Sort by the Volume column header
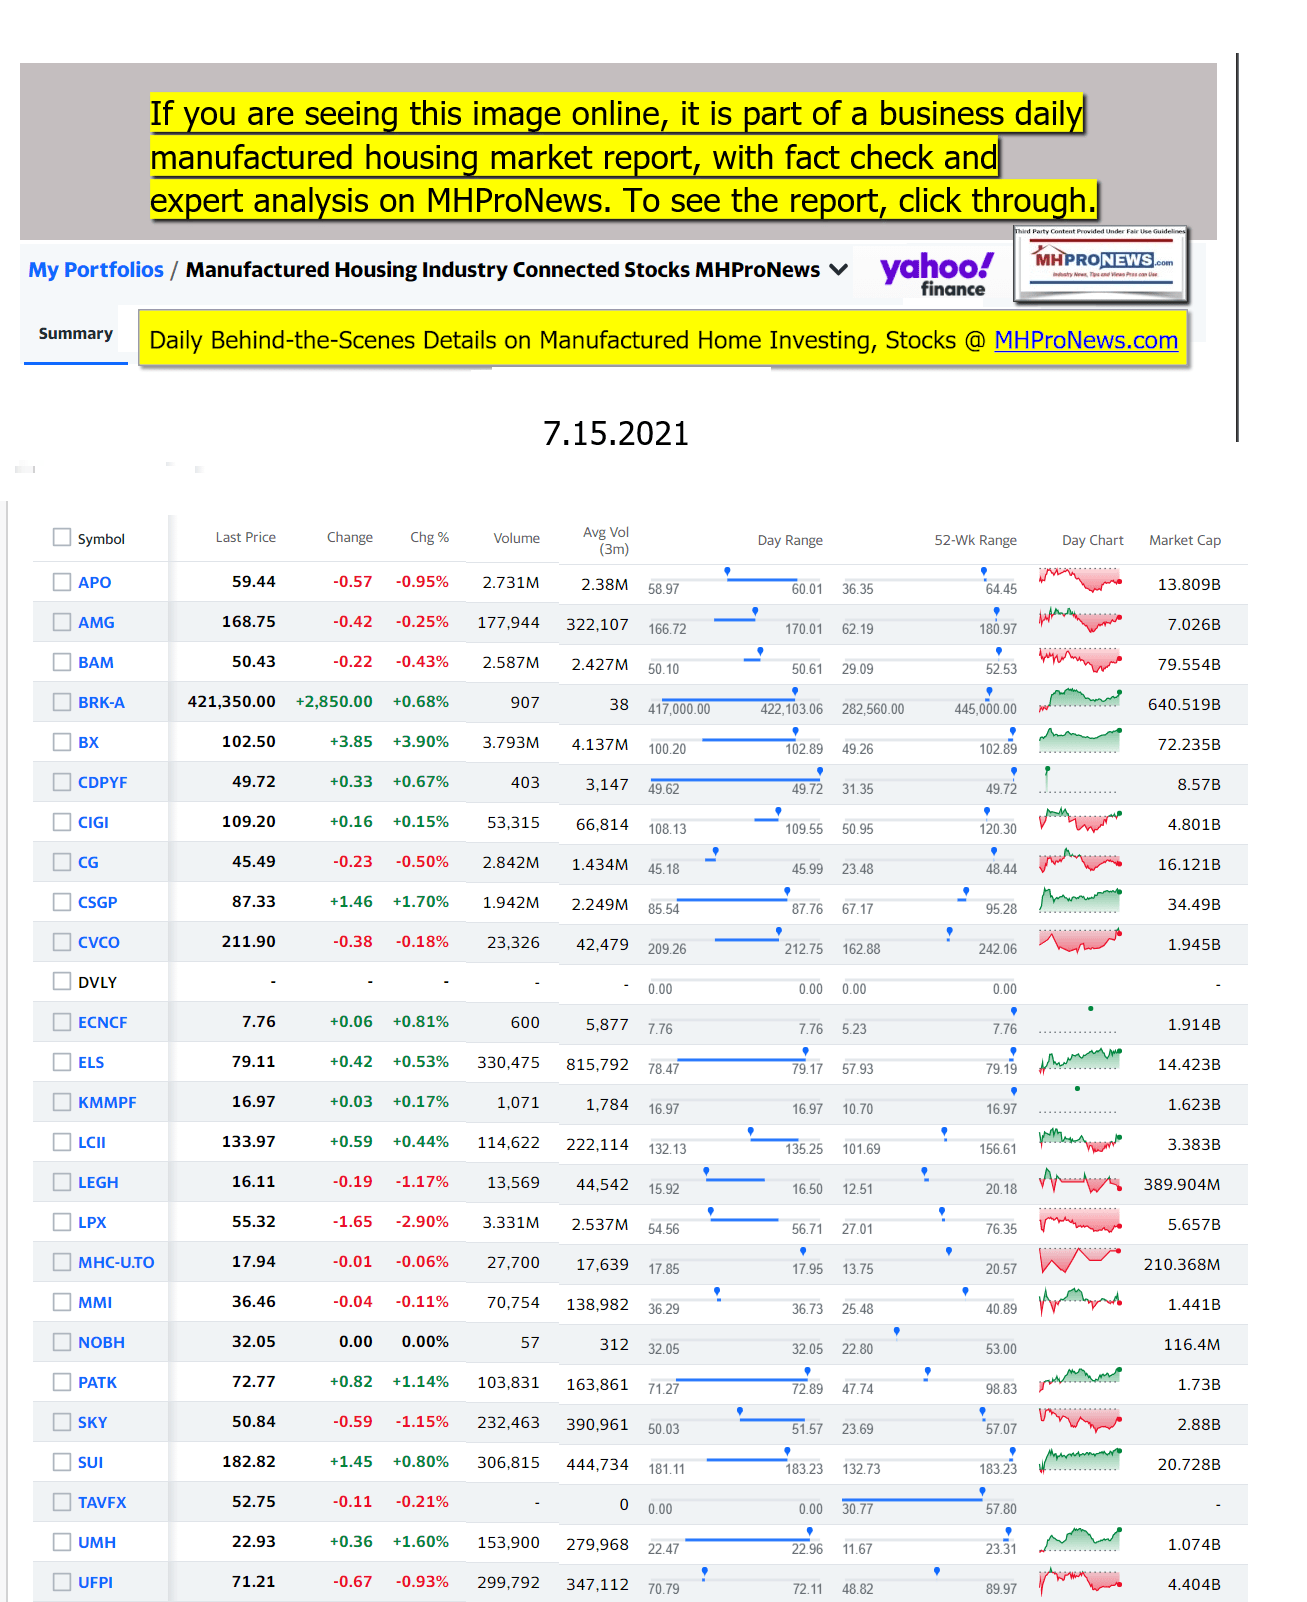Image resolution: width=1307 pixels, height=1602 pixels. tap(516, 538)
